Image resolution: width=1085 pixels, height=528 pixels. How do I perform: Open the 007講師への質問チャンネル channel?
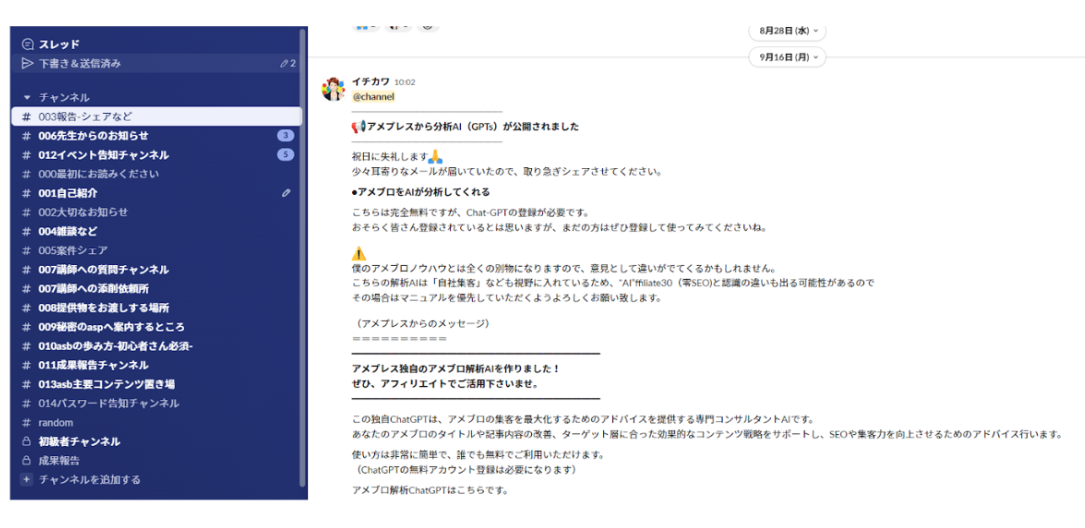coord(156,269)
